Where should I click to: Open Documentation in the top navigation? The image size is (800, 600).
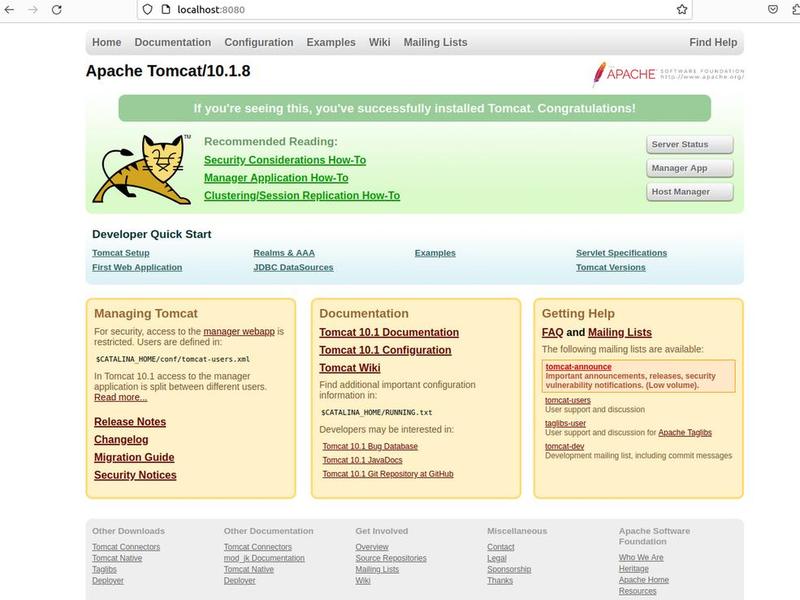172,42
